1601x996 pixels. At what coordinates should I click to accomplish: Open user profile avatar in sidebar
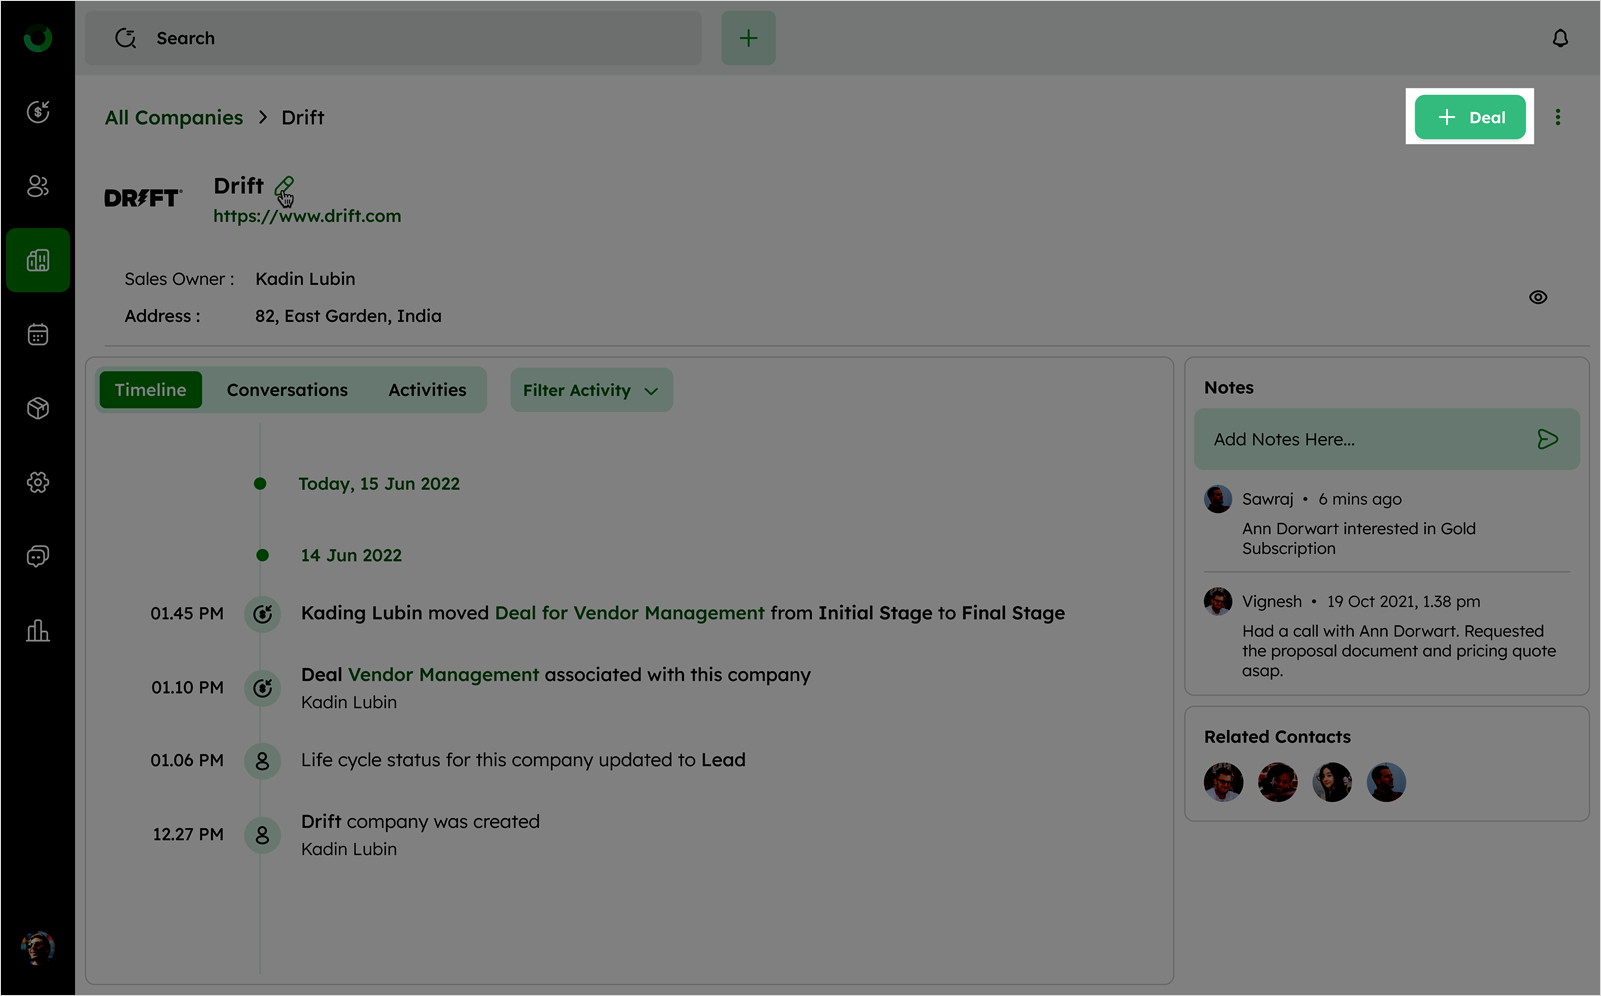(x=38, y=947)
